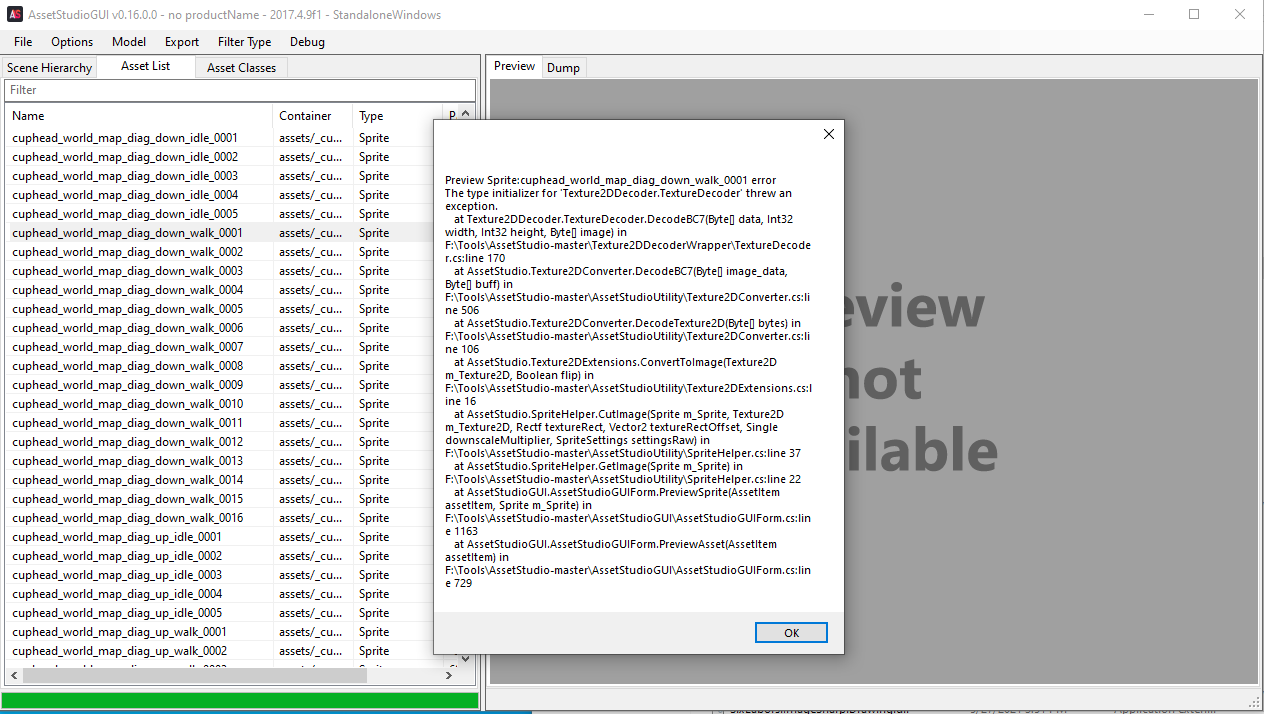The height and width of the screenshot is (714, 1264).
Task: Click the Filter input field
Action: click(x=240, y=90)
